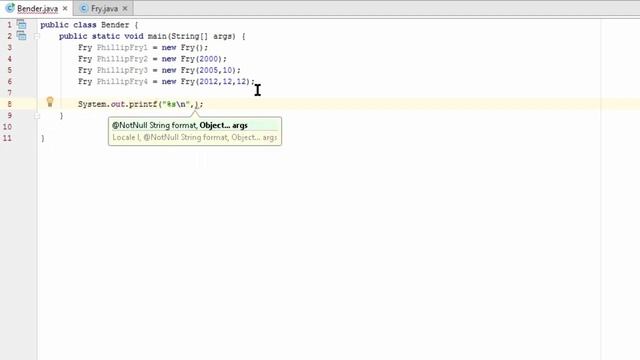
Task: Click the 'main' method name on line 2
Action: coord(156,36)
